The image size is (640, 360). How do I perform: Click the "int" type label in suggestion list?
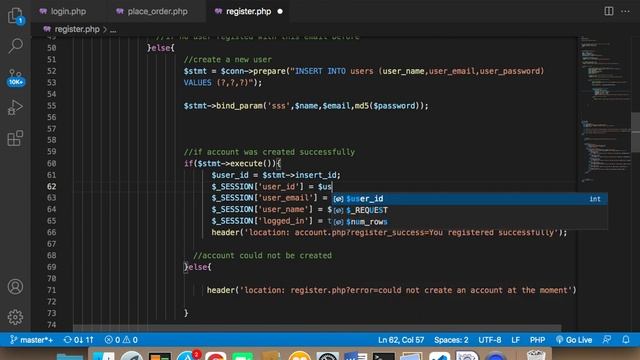595,199
